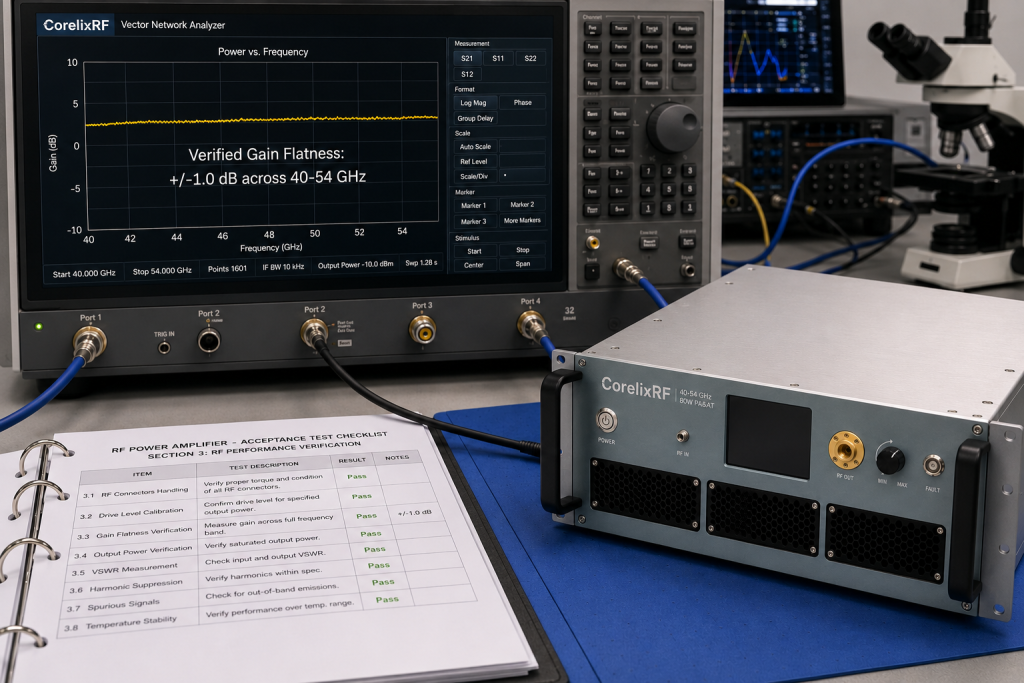This screenshot has width=1024, height=683.
Task: Click the RF IN connector on the amplifier
Action: pyautogui.click(x=682, y=436)
